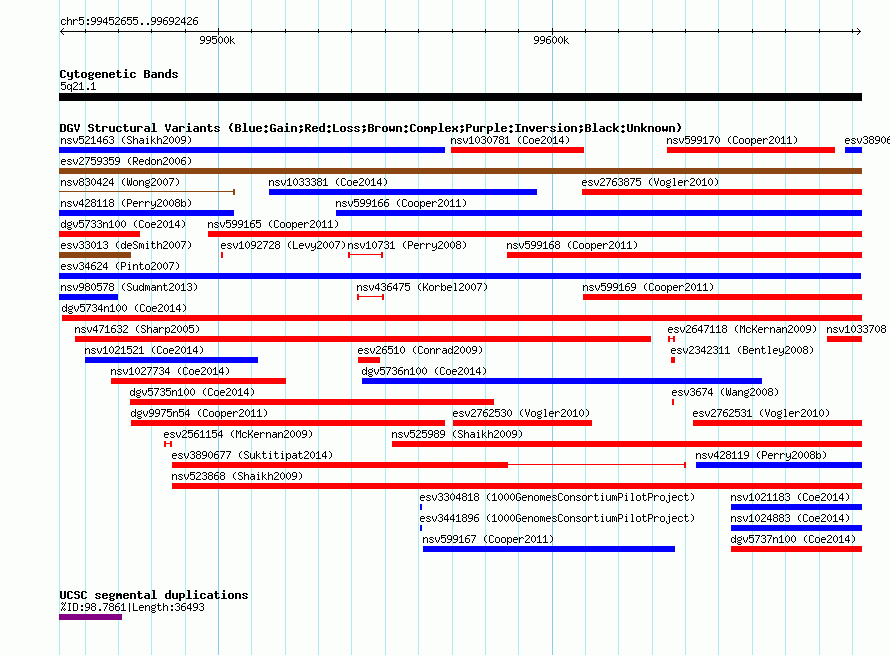Click dgv5737n100 (Coe2014) label
The width and height of the screenshot is (890, 655).
793,539
